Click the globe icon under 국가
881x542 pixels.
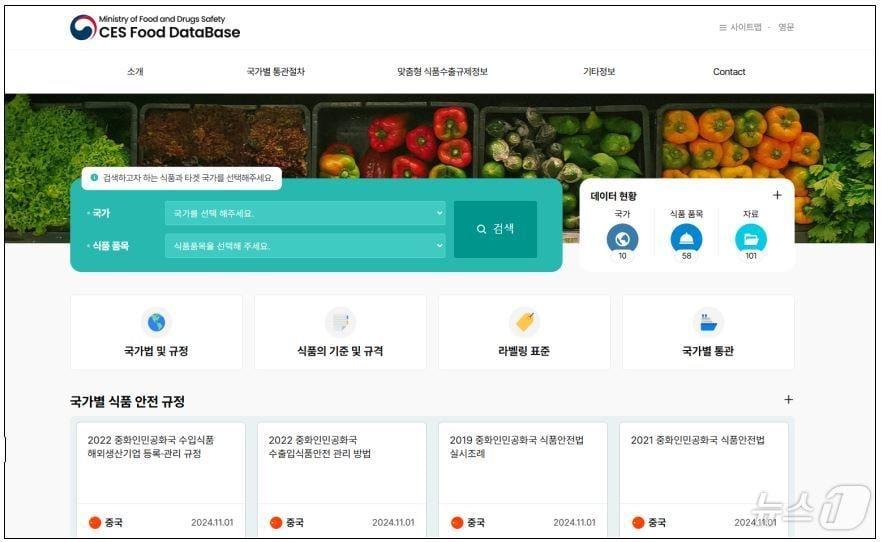(622, 239)
